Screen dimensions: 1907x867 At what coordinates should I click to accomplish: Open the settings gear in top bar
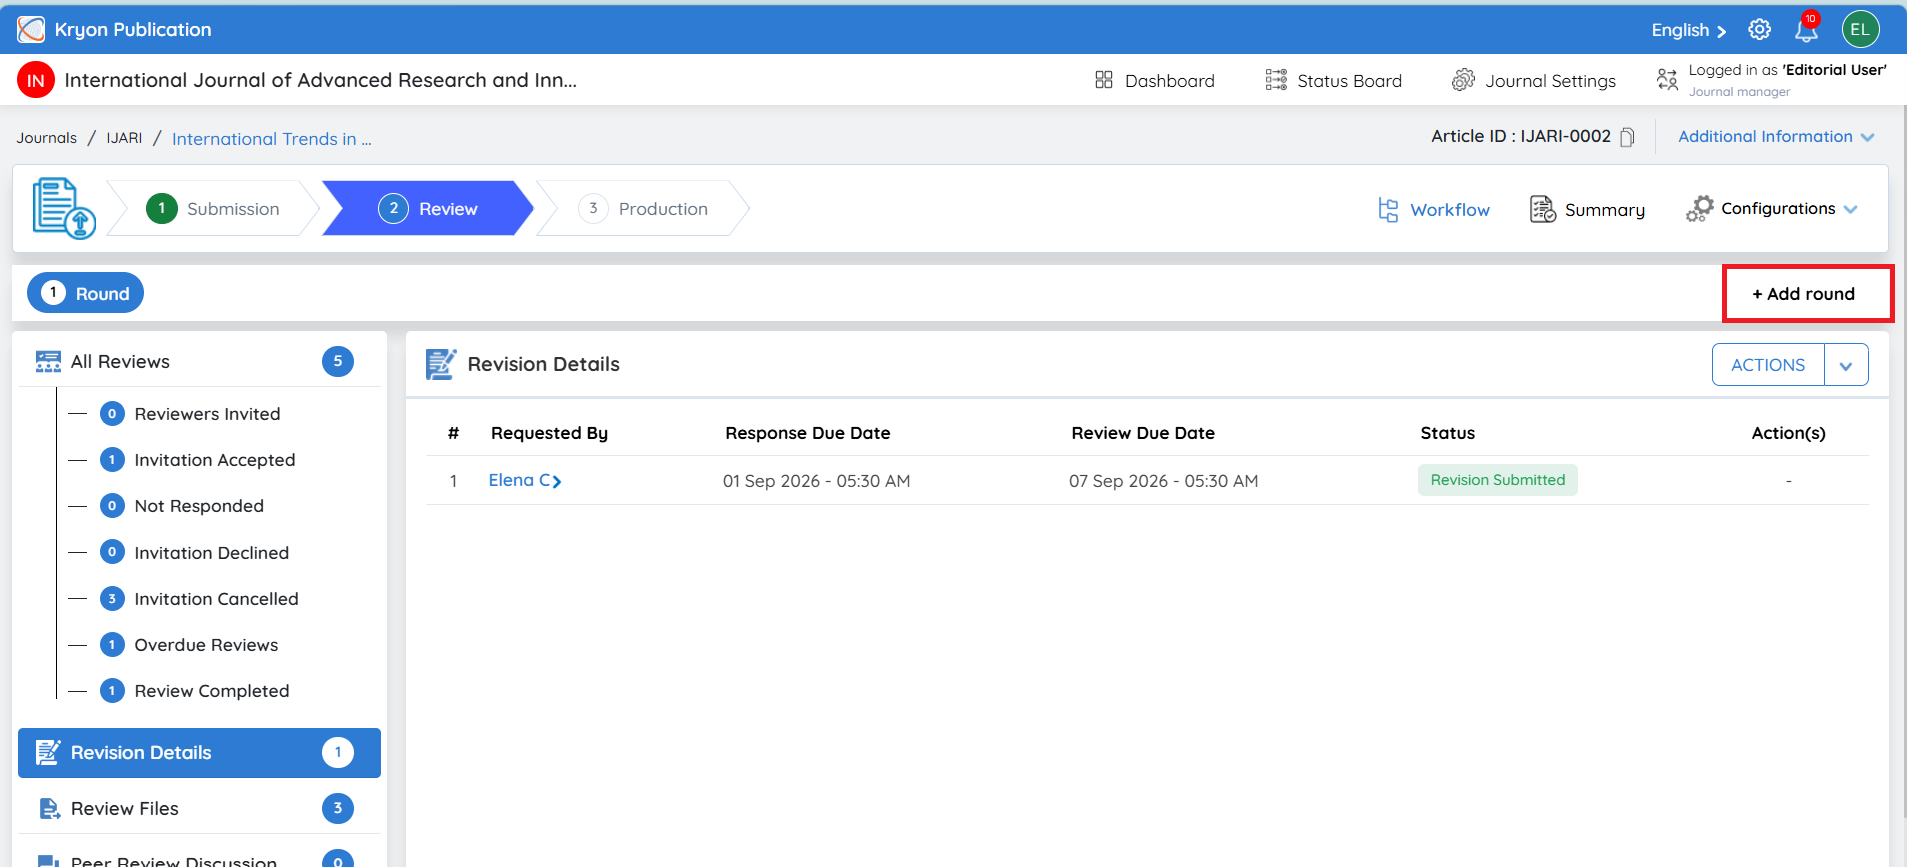click(x=1760, y=30)
